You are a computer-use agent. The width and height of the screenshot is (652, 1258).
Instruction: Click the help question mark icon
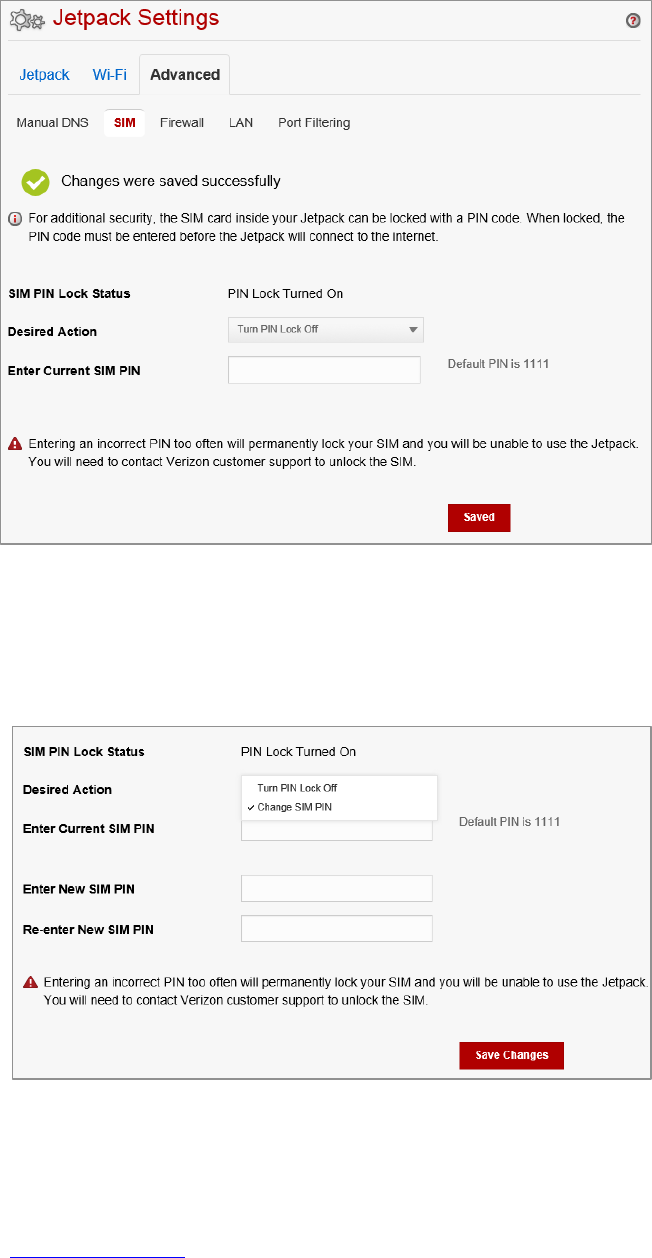633,20
